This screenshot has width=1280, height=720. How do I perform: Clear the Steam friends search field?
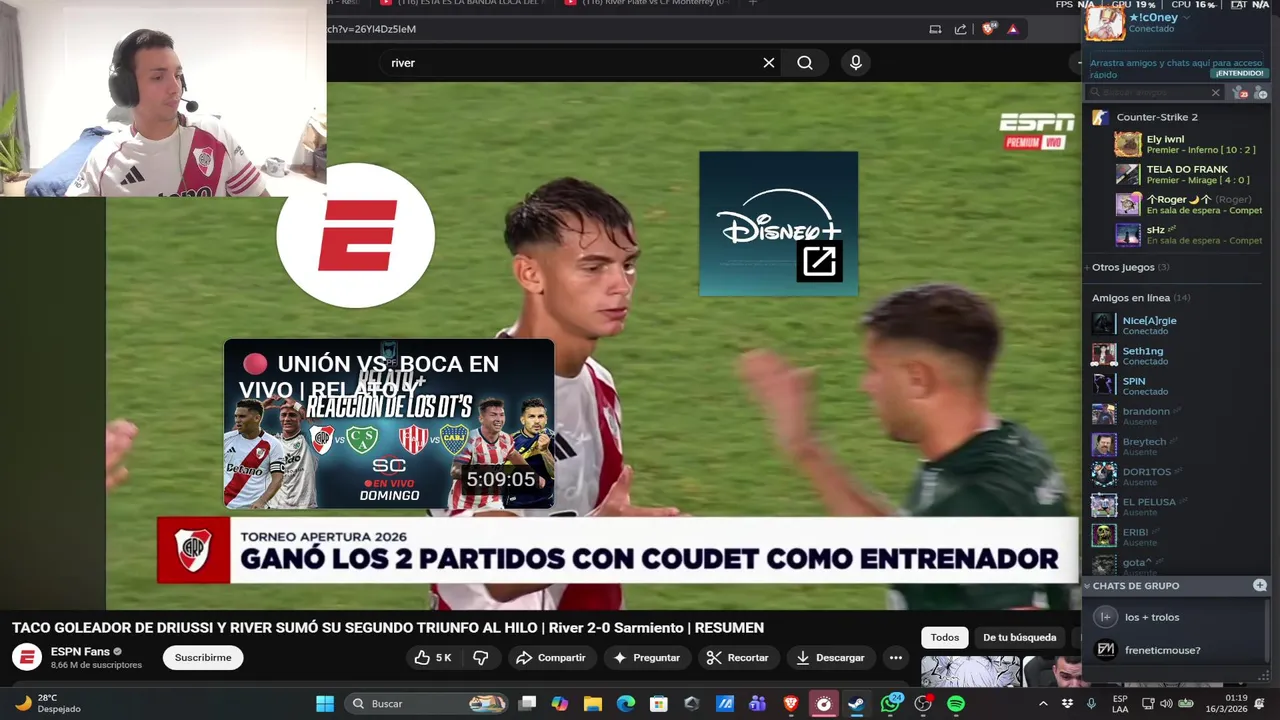[x=1215, y=92]
